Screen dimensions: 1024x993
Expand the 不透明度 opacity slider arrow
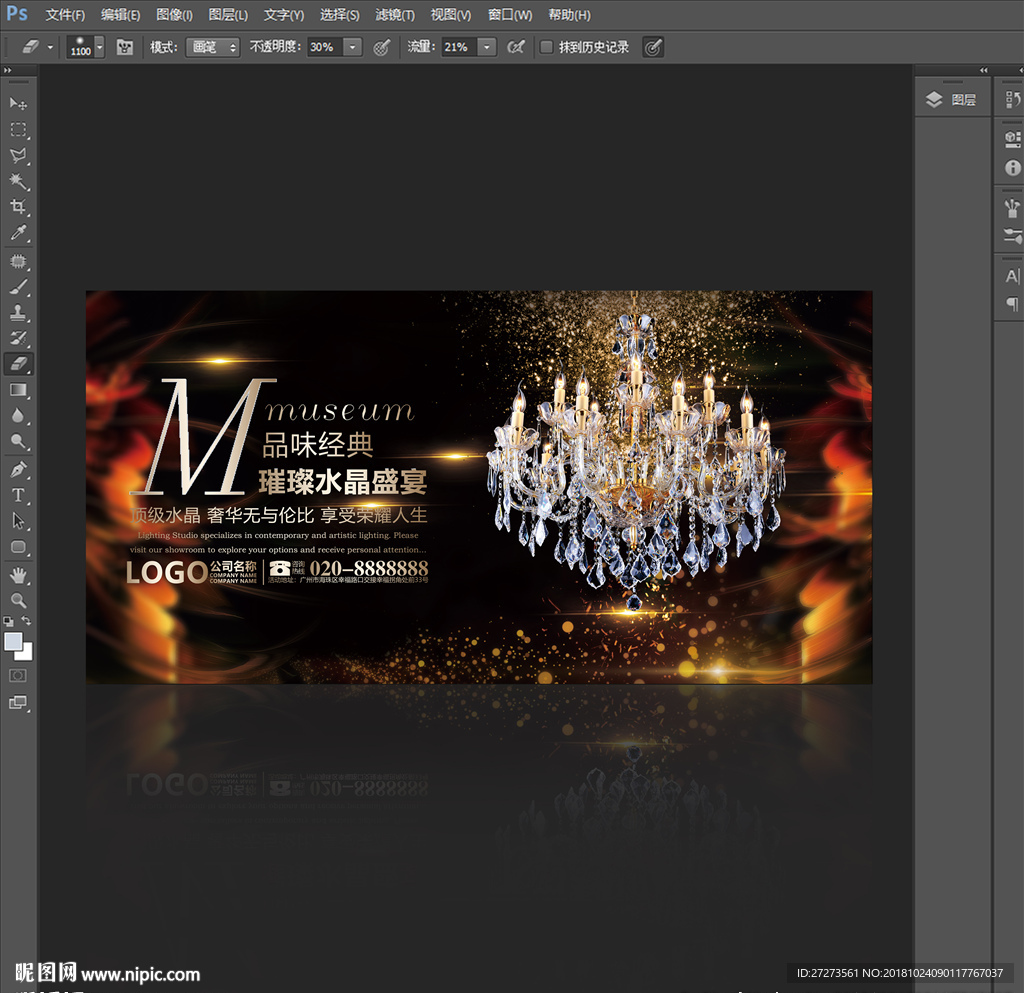coord(352,47)
